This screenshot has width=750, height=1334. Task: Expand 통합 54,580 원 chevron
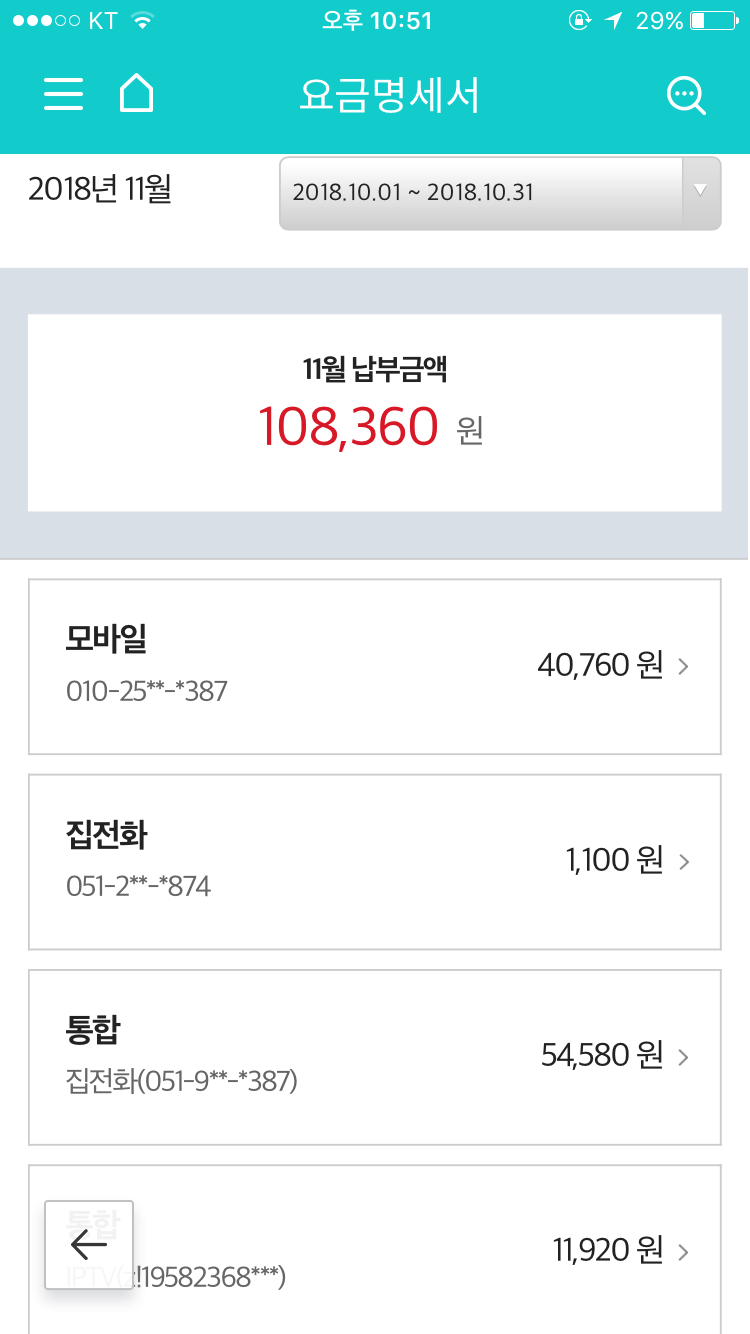point(684,1056)
